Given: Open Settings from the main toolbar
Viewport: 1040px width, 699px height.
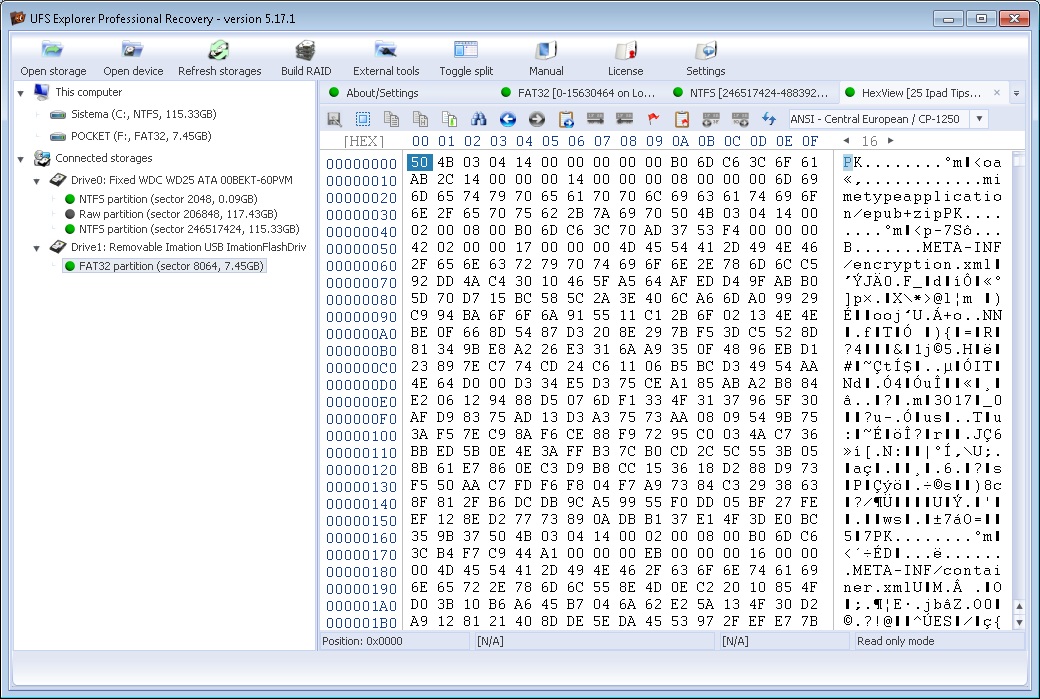Looking at the screenshot, I should 705,58.
